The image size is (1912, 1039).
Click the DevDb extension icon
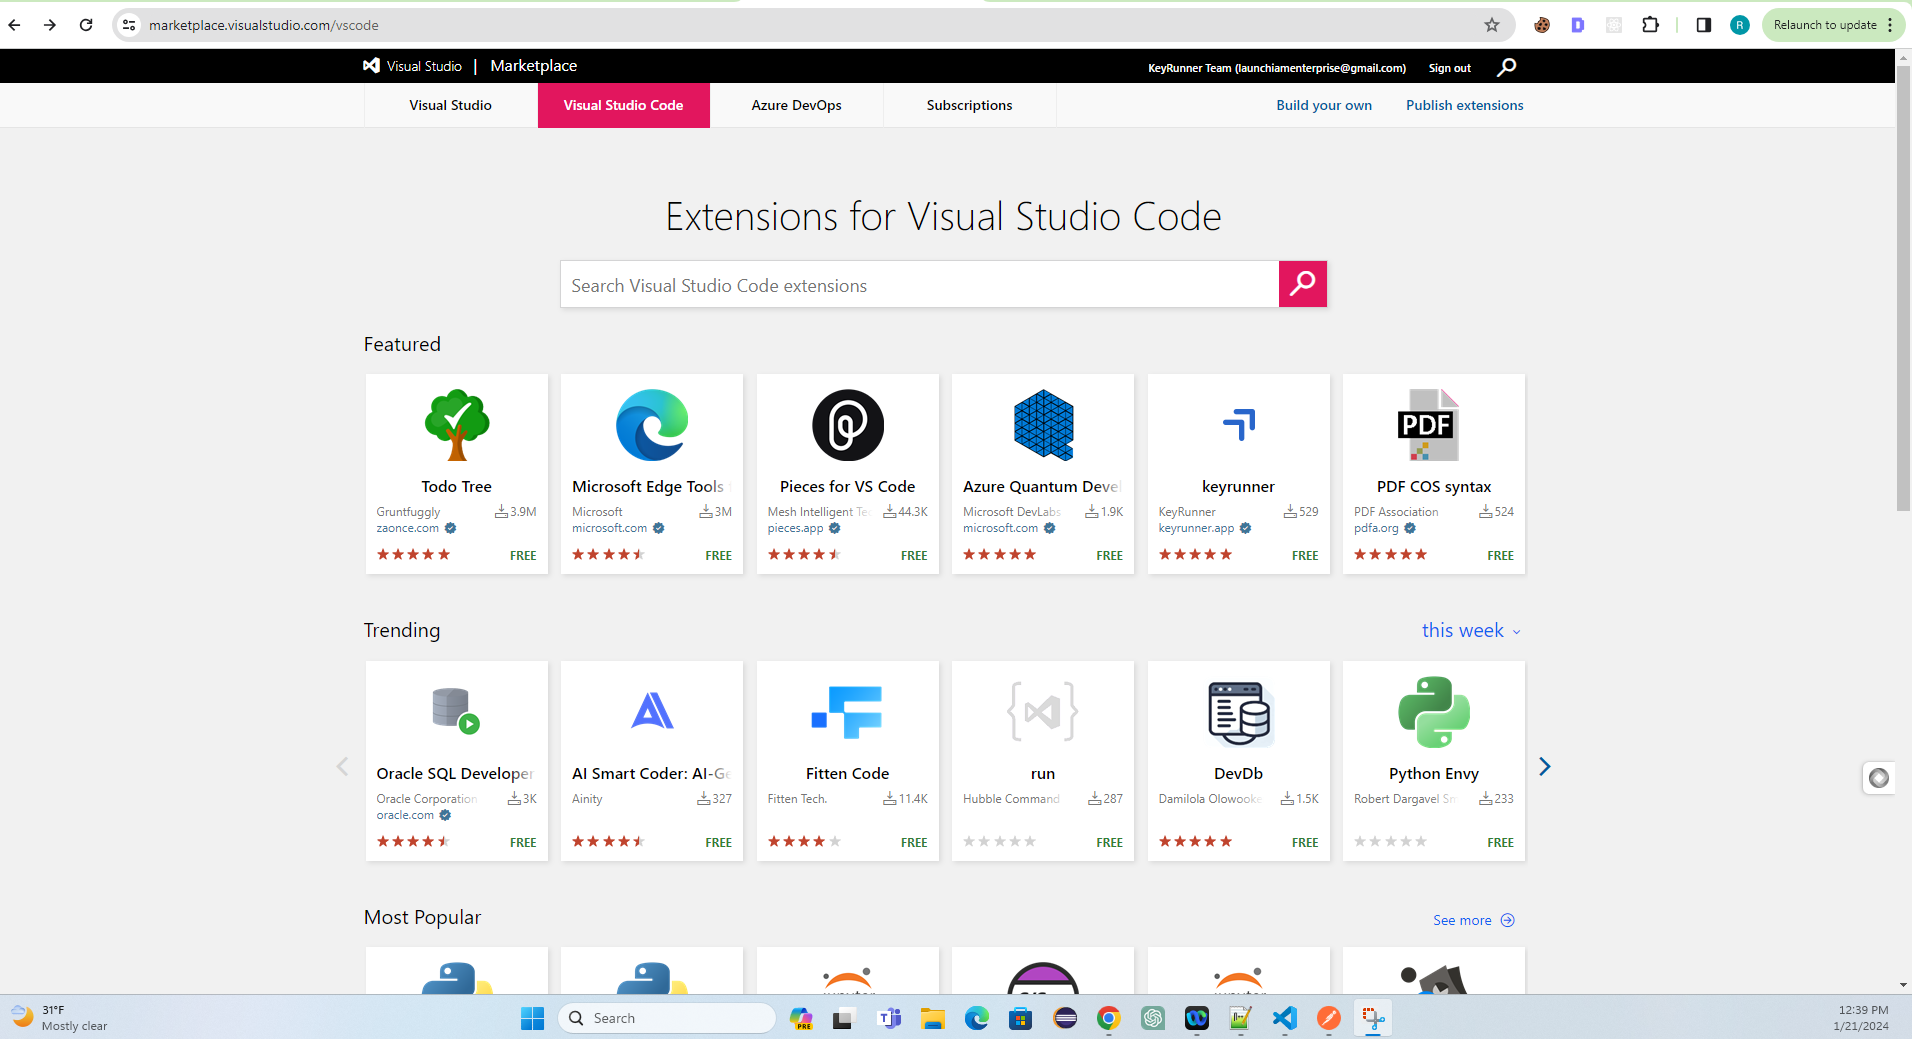click(1239, 714)
